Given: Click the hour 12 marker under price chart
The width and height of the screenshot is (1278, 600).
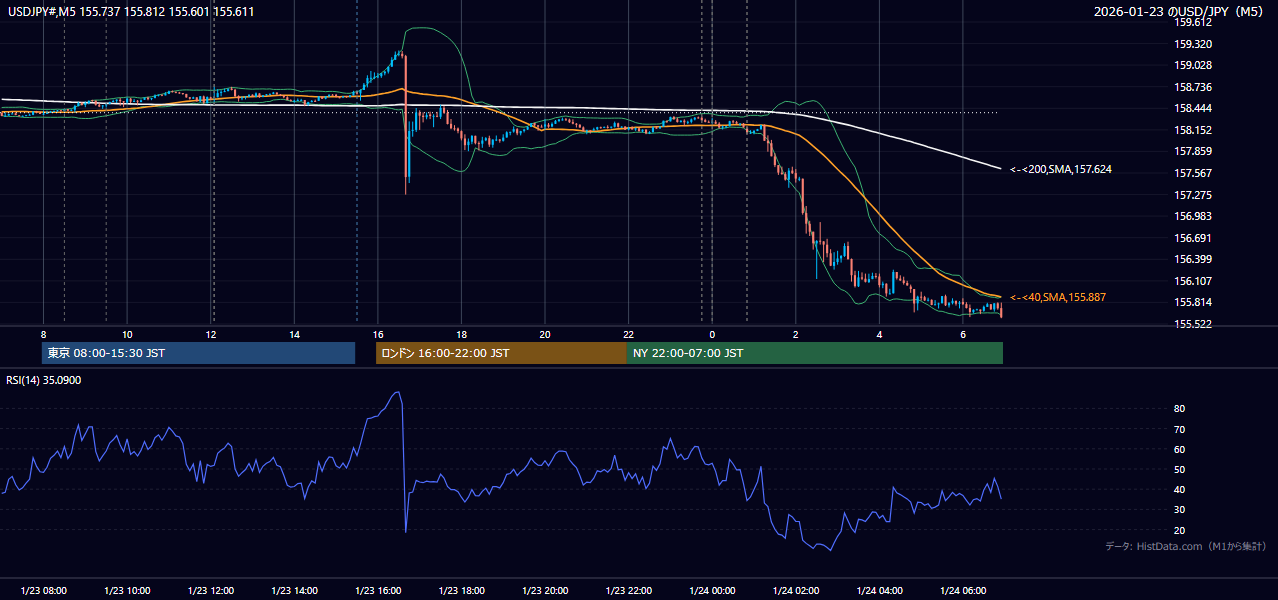Looking at the screenshot, I should (210, 334).
